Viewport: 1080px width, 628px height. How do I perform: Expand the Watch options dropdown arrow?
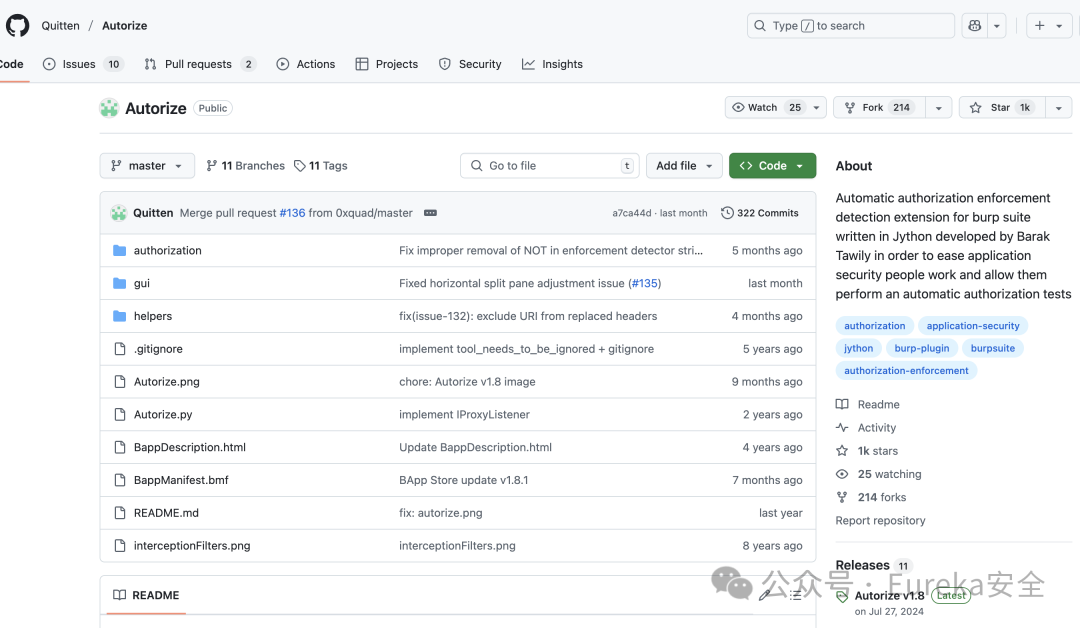point(817,107)
